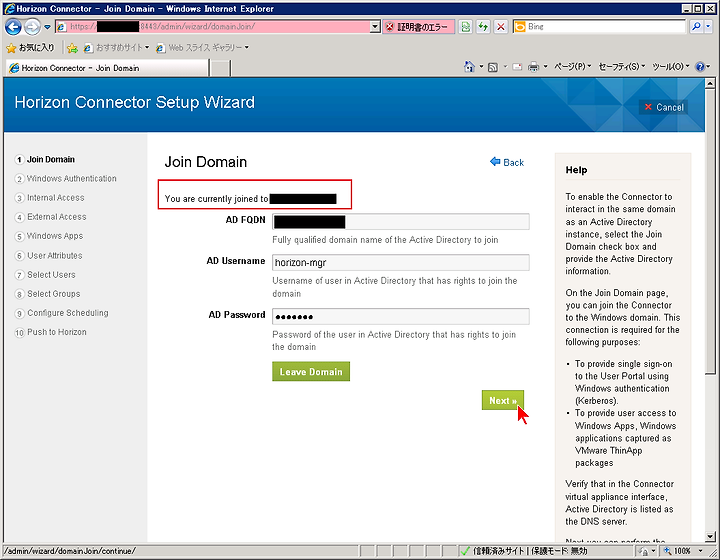Viewport: 720px width, 560px height.
Task: Select the Horizon Connector - Join Domain tab
Action: pos(107,68)
